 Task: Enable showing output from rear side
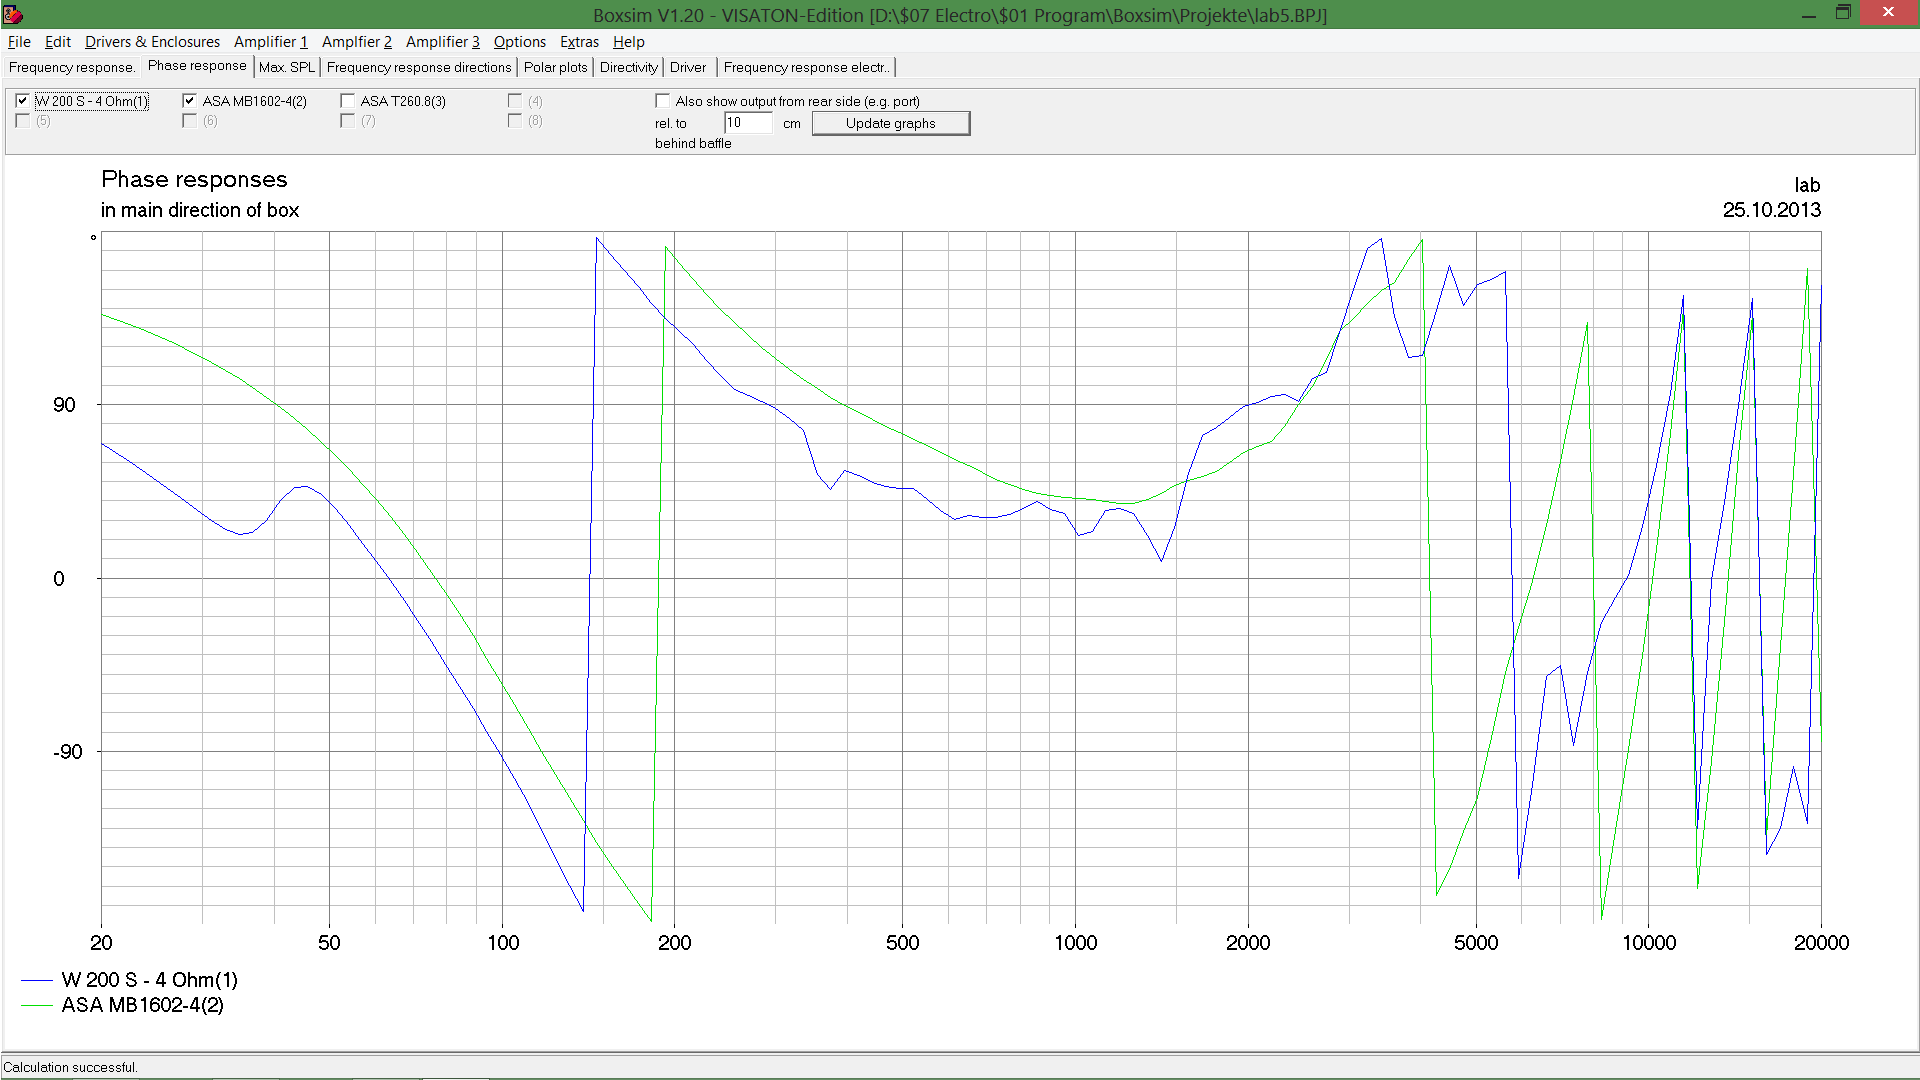tap(662, 101)
